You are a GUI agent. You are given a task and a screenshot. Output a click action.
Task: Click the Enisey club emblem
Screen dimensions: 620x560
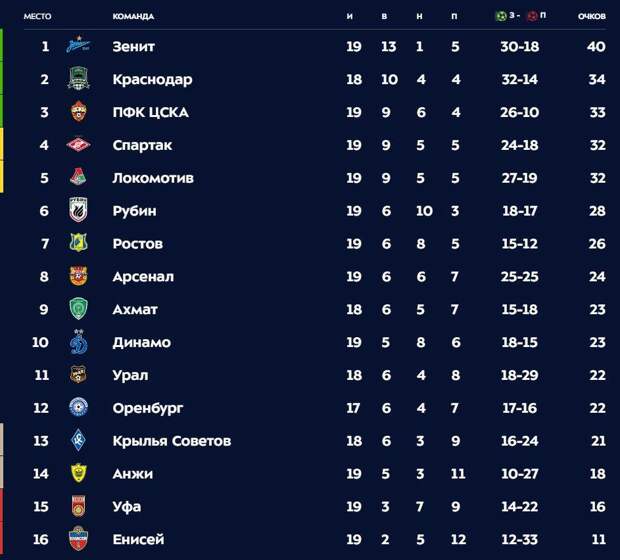(78, 539)
